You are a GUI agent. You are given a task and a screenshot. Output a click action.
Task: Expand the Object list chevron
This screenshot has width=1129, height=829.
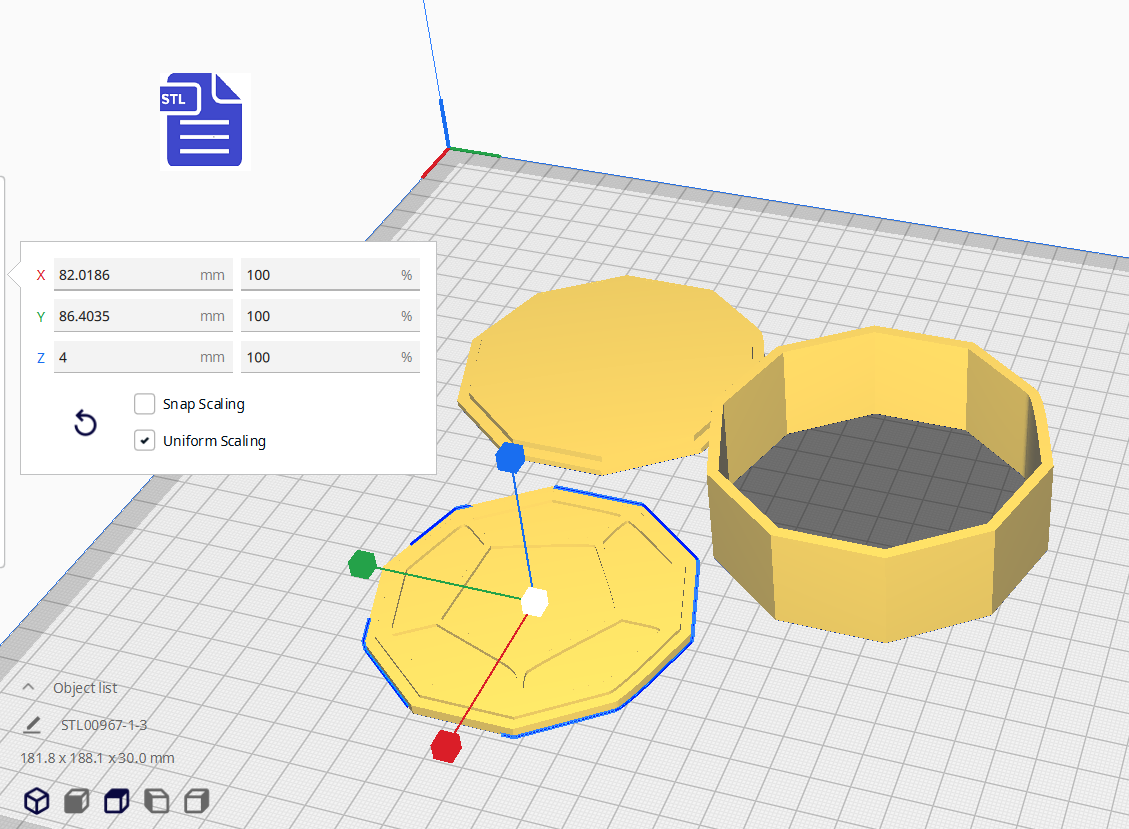point(29,688)
